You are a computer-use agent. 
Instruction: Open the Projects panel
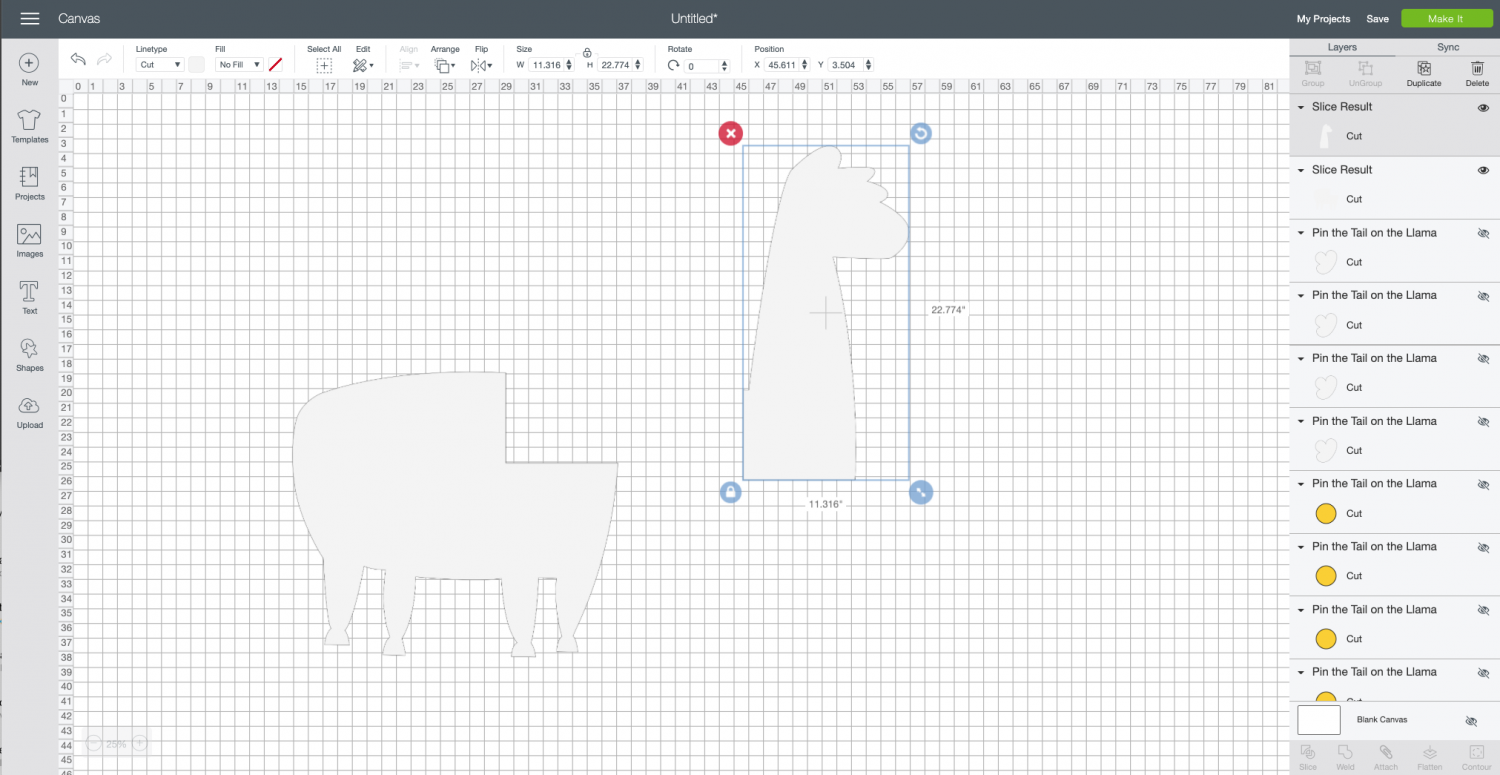click(29, 183)
